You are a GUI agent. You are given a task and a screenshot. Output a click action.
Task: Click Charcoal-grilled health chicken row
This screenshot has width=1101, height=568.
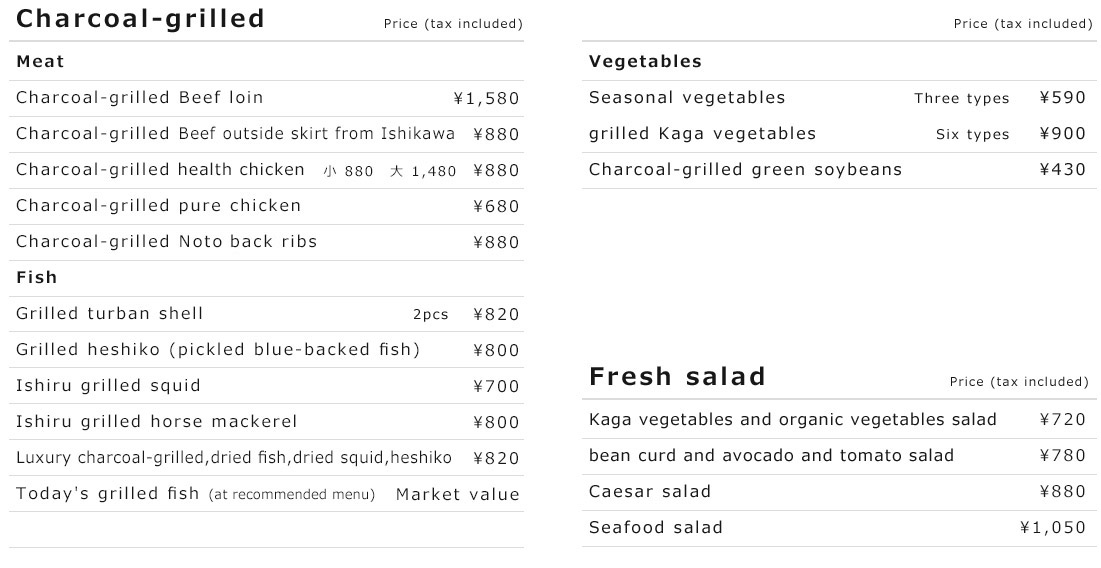click(x=160, y=170)
